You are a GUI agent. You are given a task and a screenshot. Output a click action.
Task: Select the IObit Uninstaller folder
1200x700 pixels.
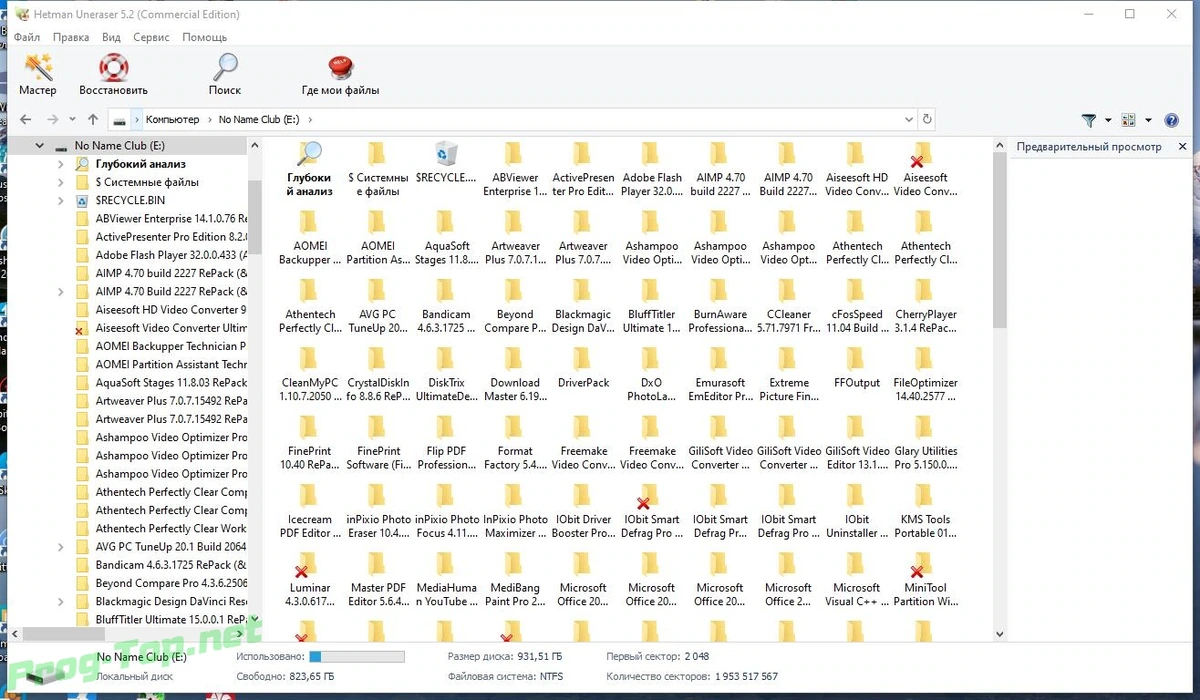857,511
